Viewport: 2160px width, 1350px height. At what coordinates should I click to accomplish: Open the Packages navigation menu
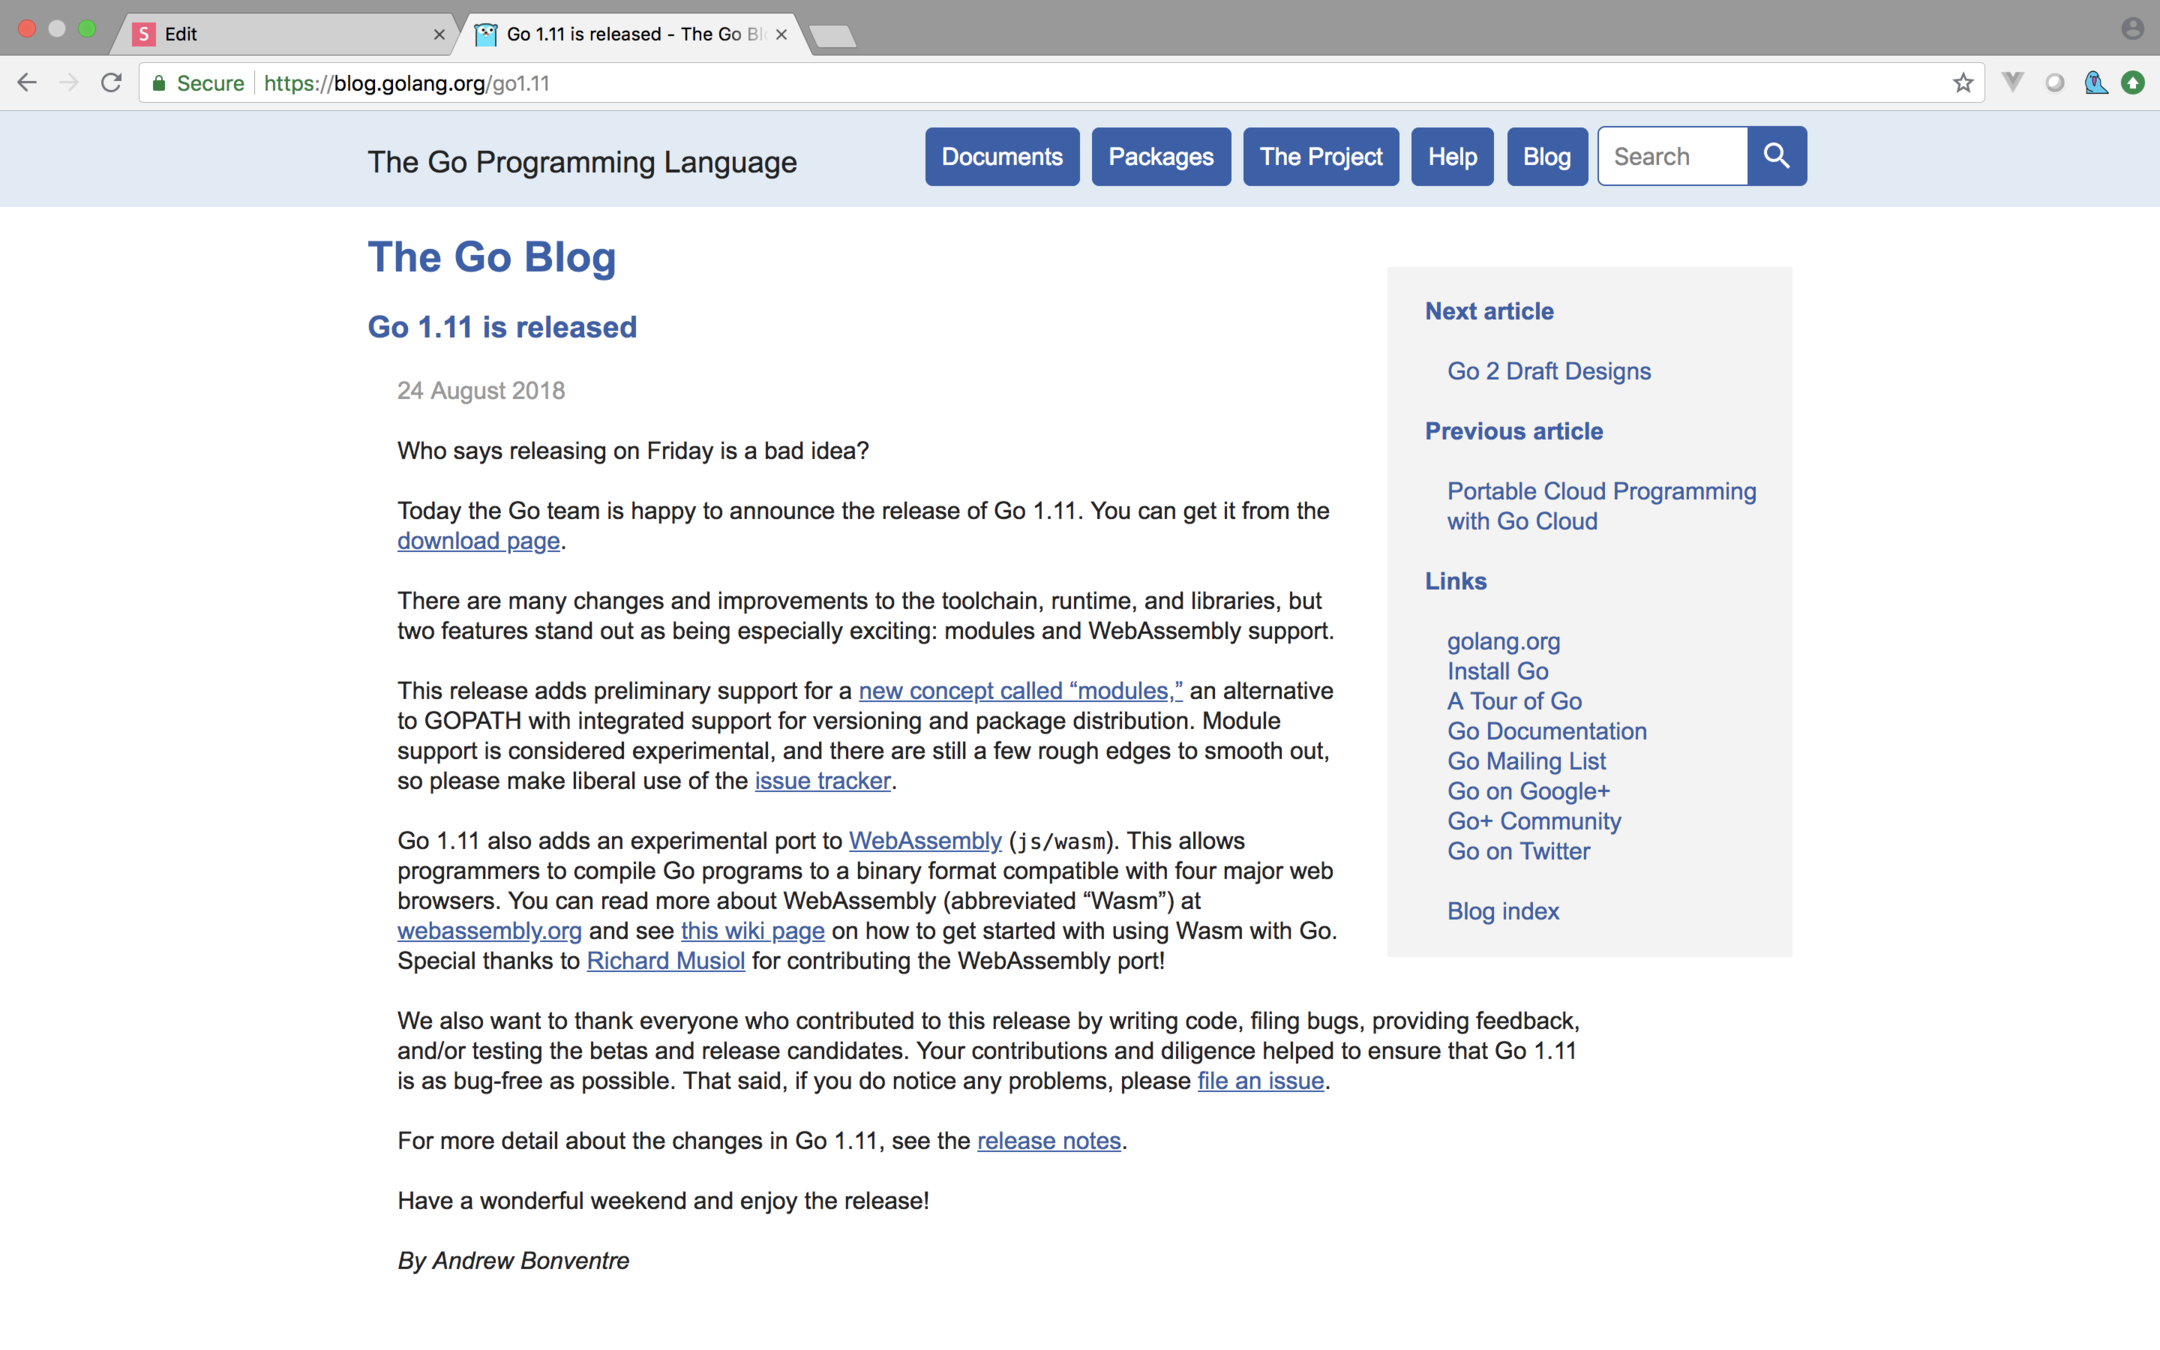pos(1160,157)
